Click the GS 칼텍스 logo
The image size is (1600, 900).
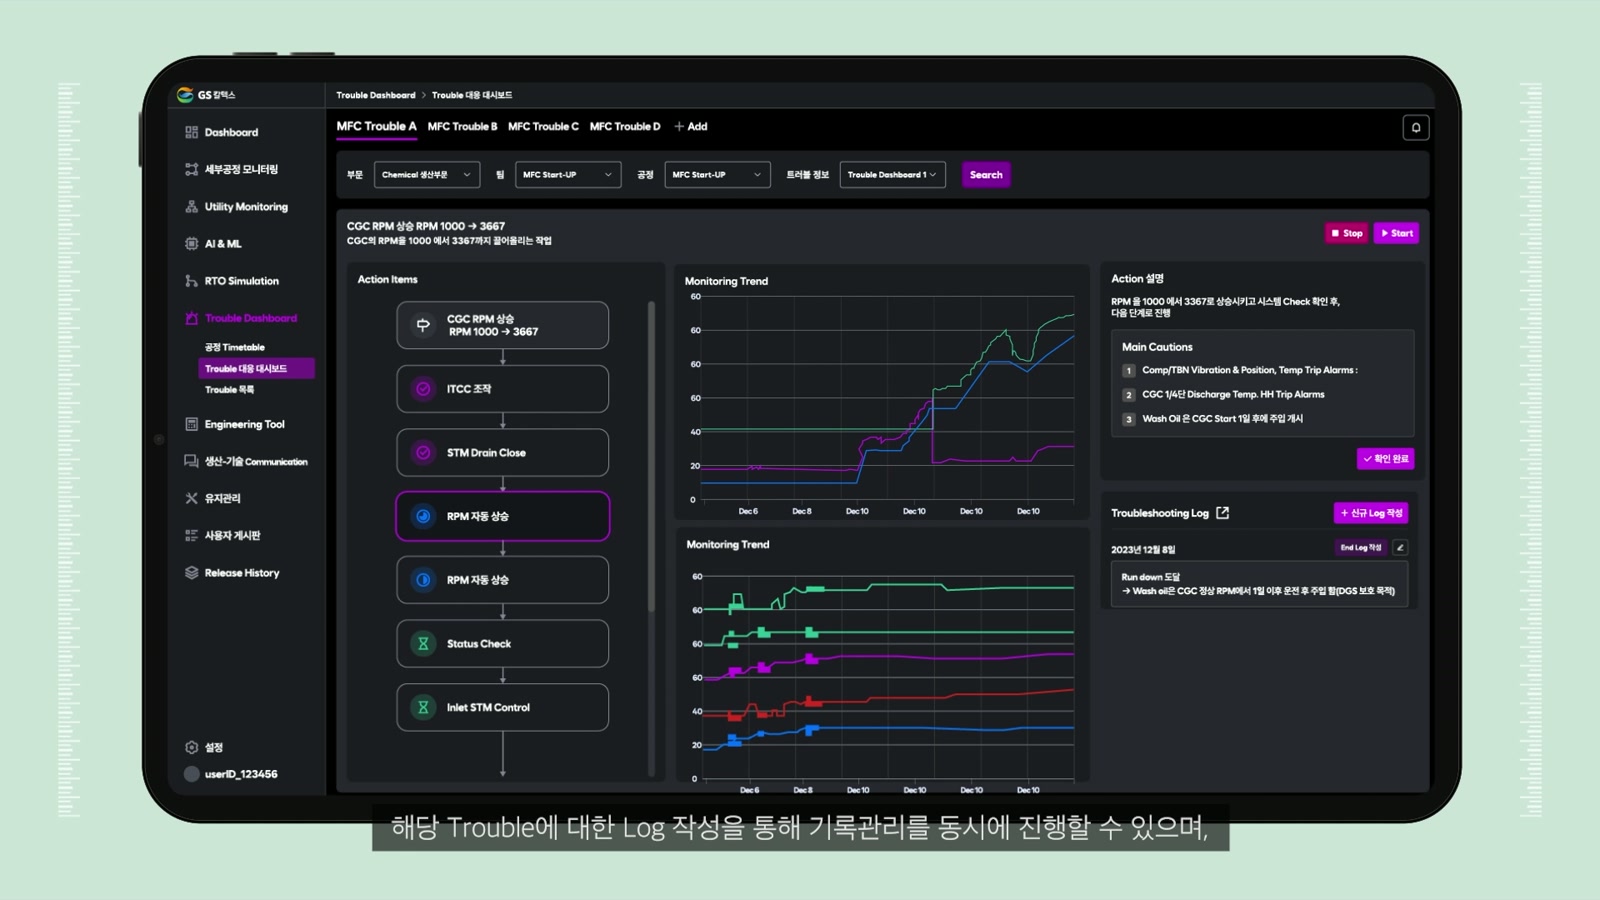[206, 95]
